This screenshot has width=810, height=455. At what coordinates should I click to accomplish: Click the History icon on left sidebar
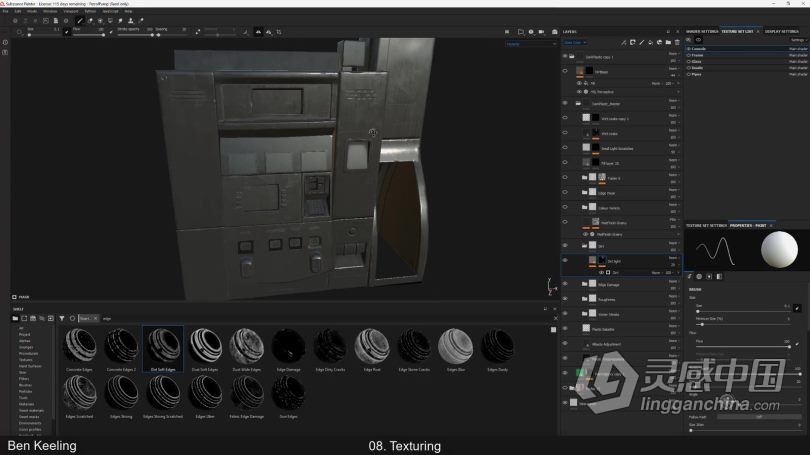[x=5, y=43]
